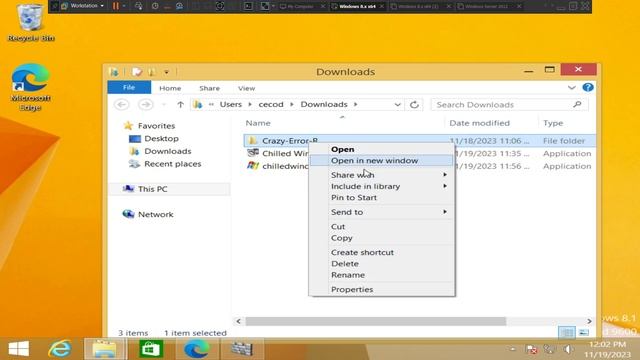
Task: Click the Windows Start button
Action: click(x=19, y=349)
